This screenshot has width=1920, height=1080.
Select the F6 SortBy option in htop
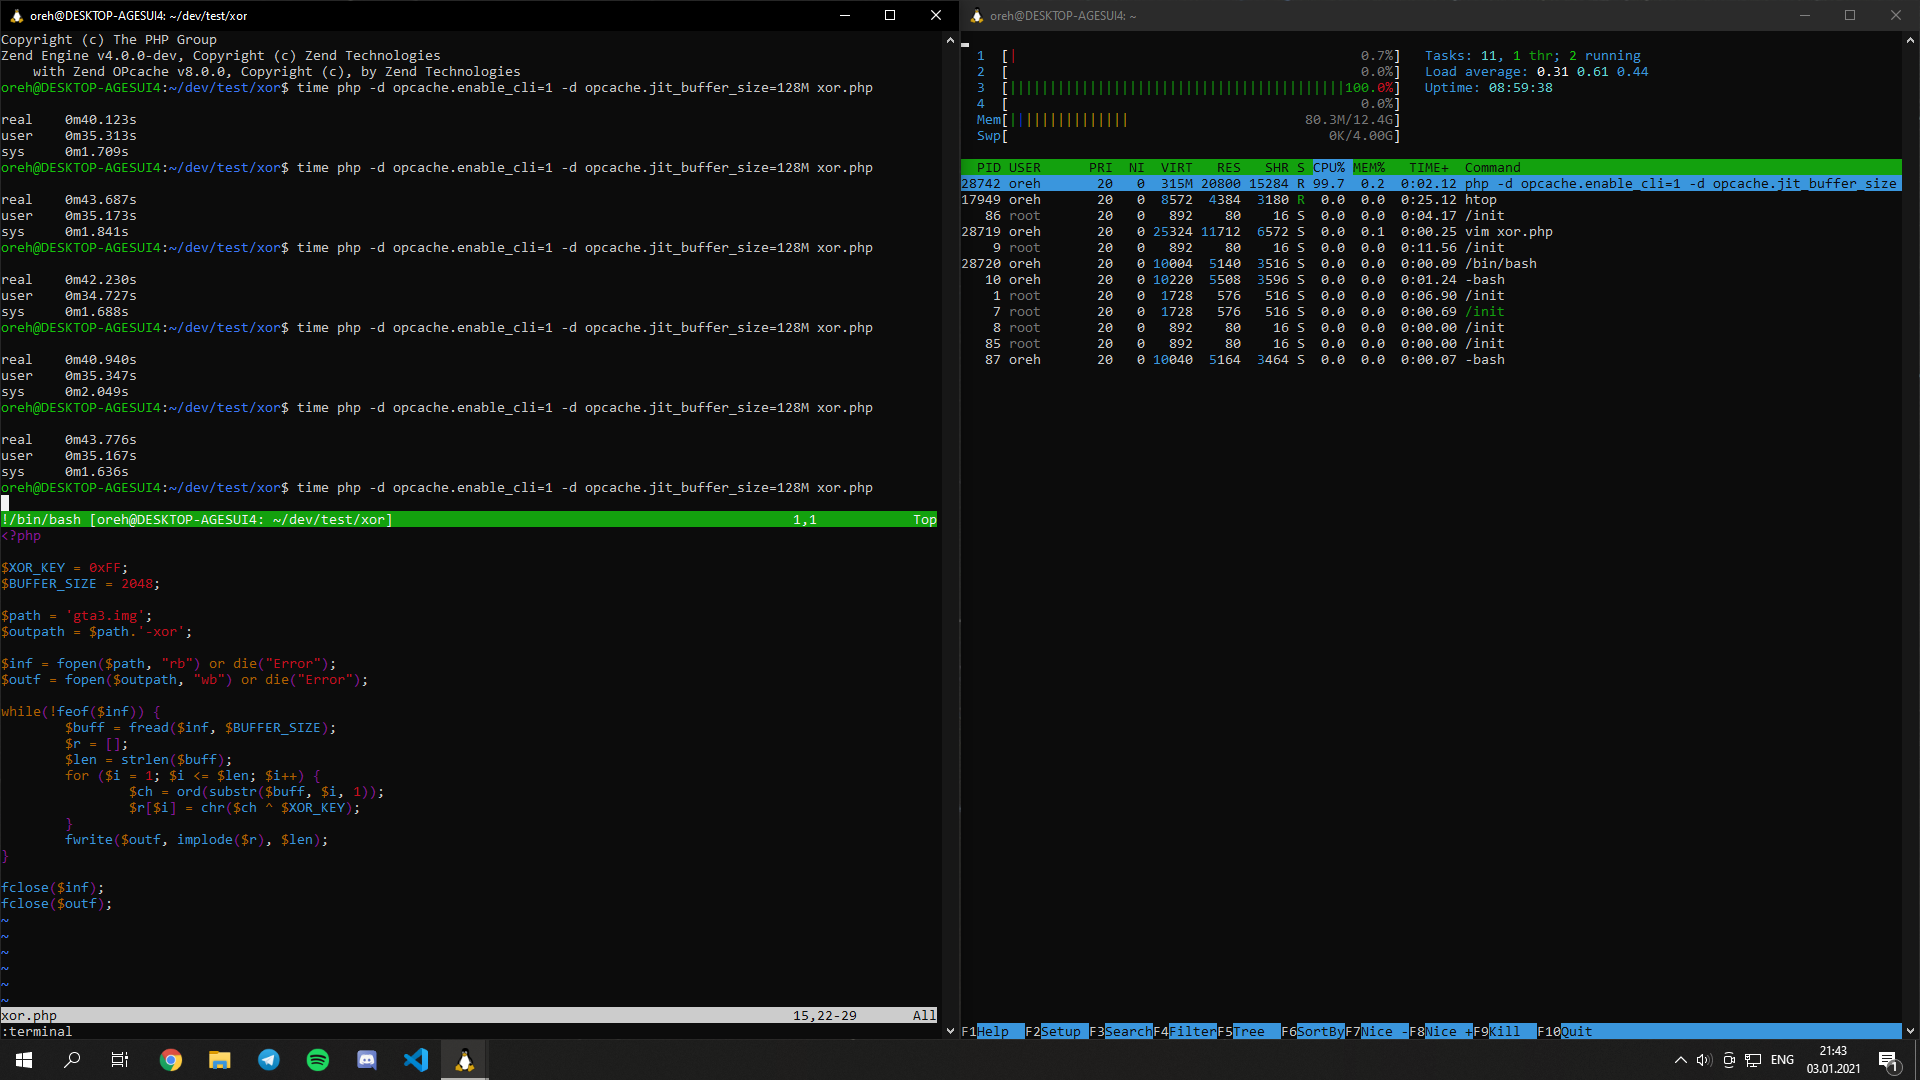(1320, 1031)
